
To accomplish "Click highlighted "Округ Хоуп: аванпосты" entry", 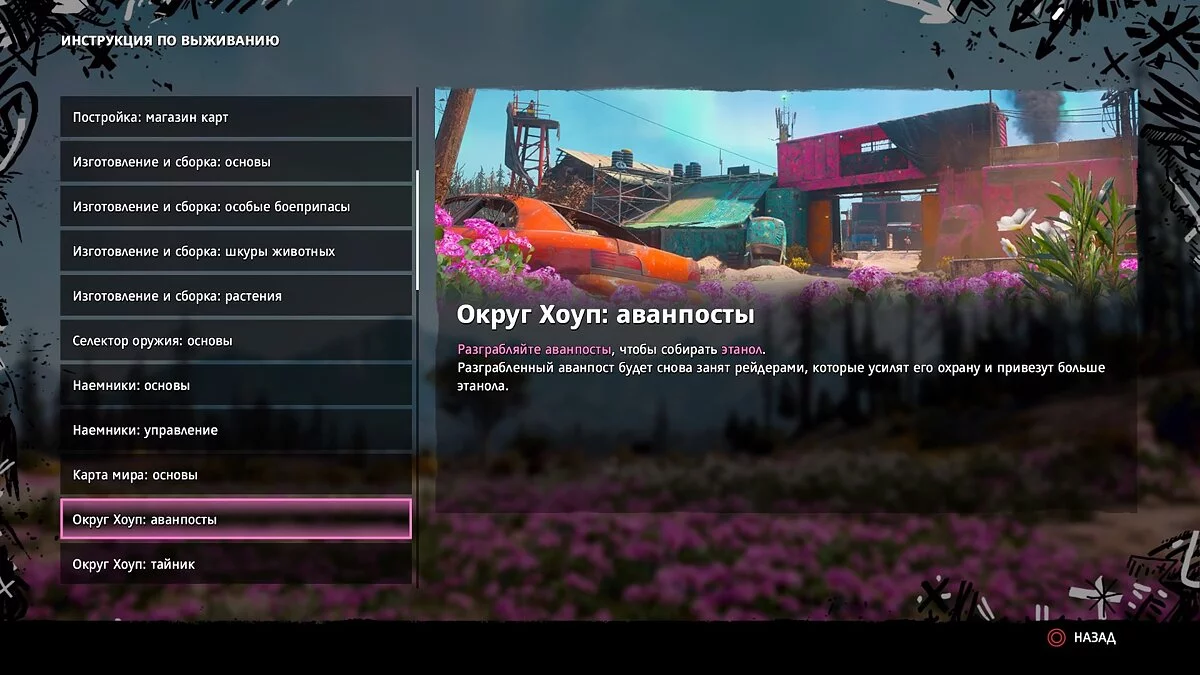I will pos(236,520).
